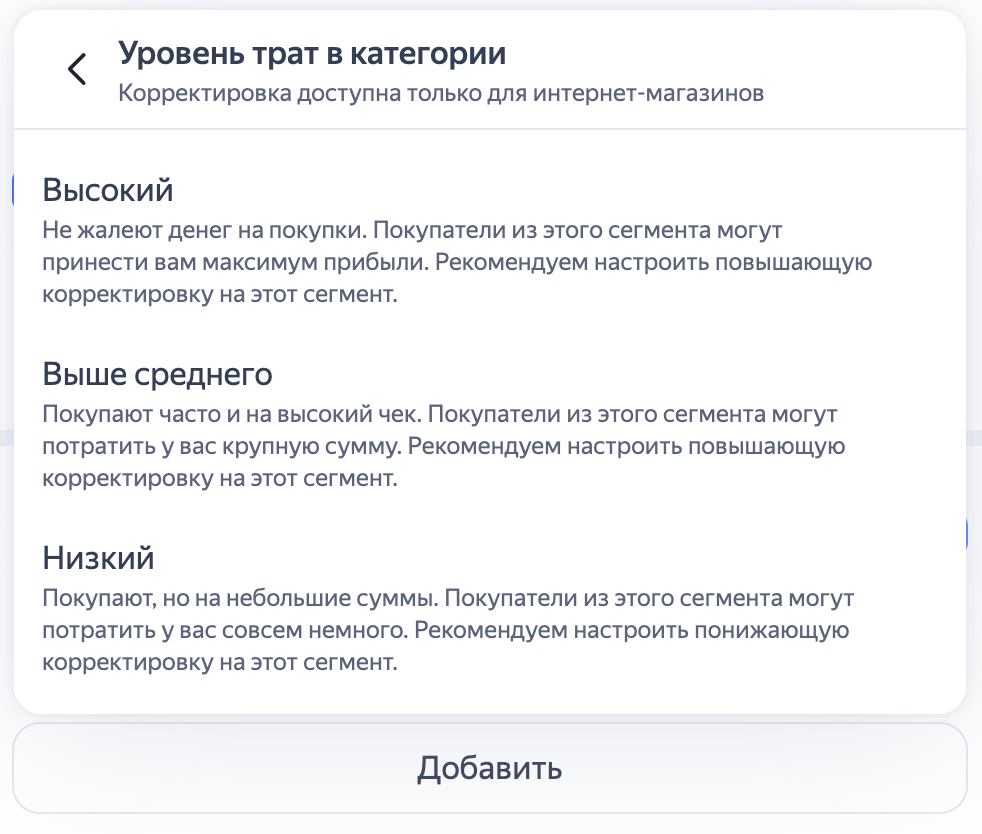Confirm selection with 'Добавить'

489,768
